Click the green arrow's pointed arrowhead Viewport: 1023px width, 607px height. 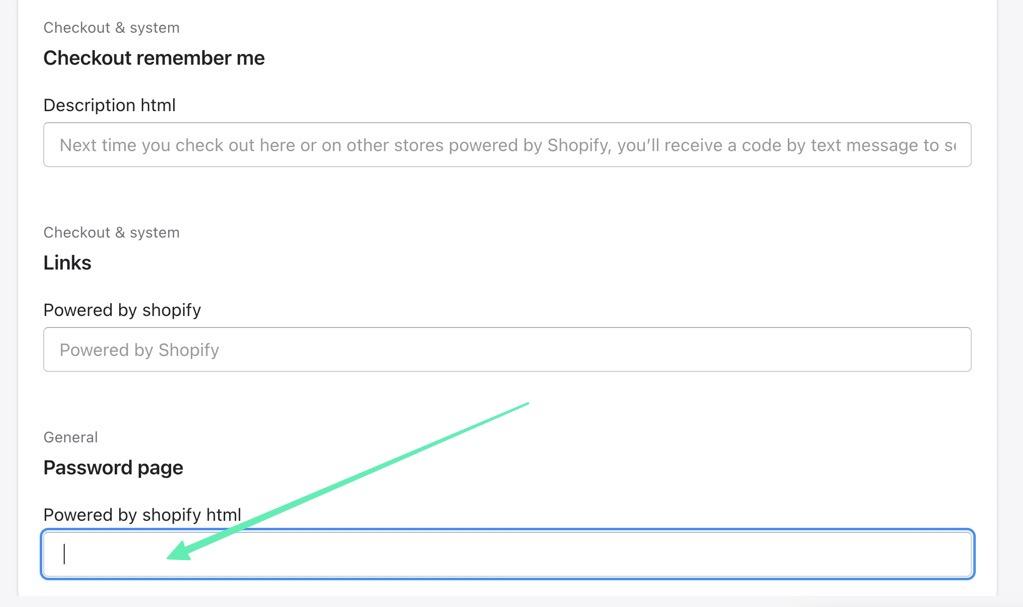[172, 555]
